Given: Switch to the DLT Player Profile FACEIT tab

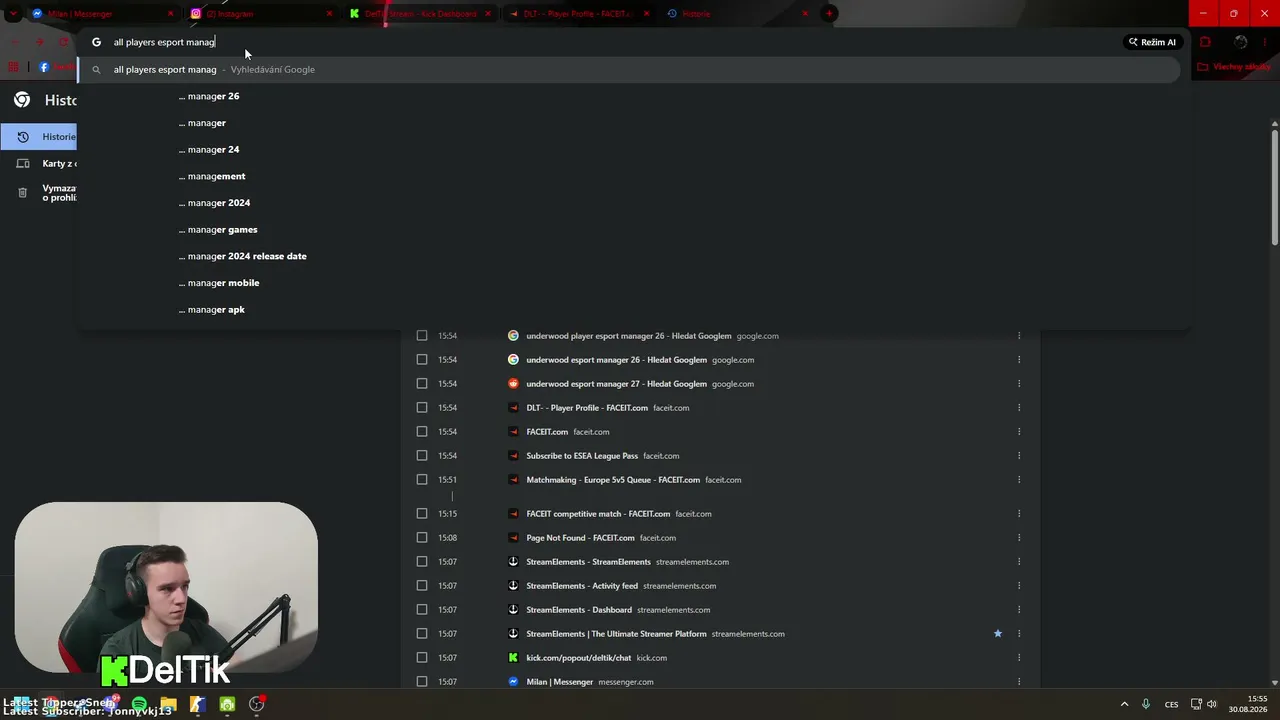Looking at the screenshot, I should coord(579,14).
